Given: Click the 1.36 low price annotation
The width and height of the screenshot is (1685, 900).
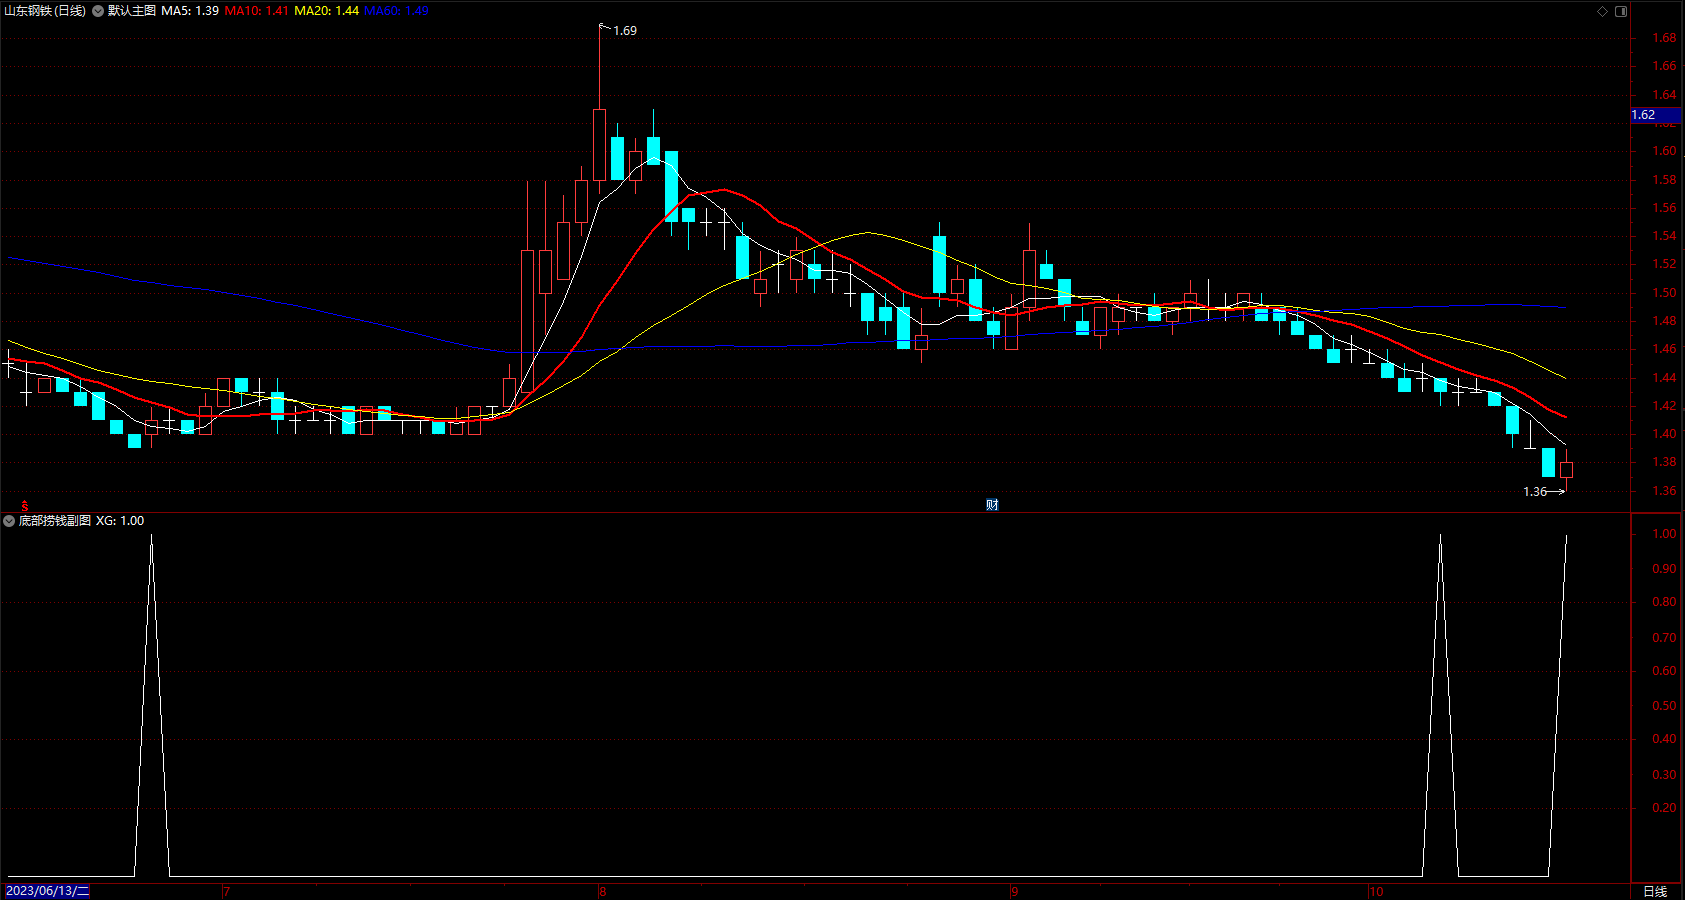Looking at the screenshot, I should 1535,492.
